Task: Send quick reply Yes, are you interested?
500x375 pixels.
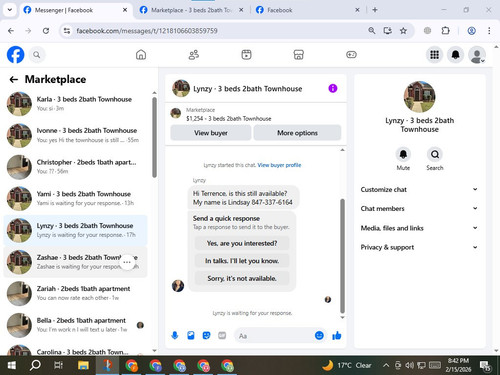Action: coord(242,243)
